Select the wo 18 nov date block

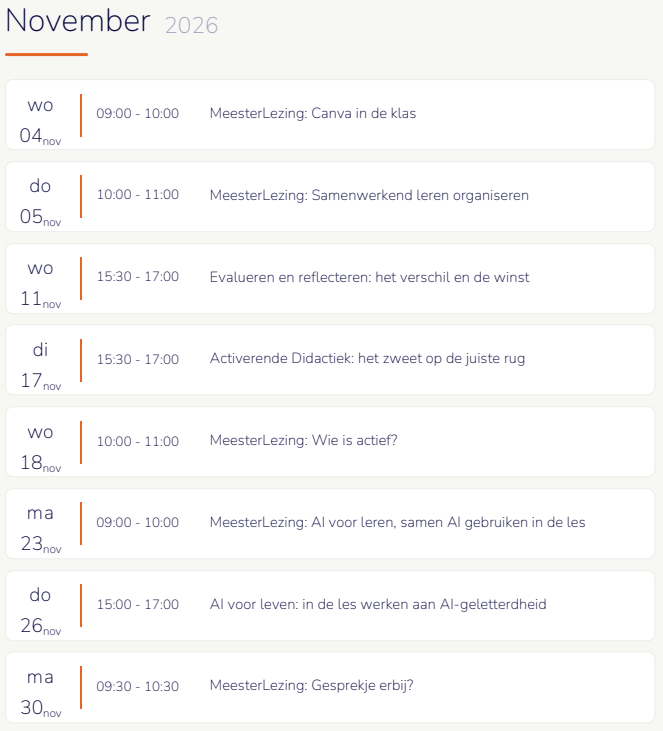(x=40, y=447)
